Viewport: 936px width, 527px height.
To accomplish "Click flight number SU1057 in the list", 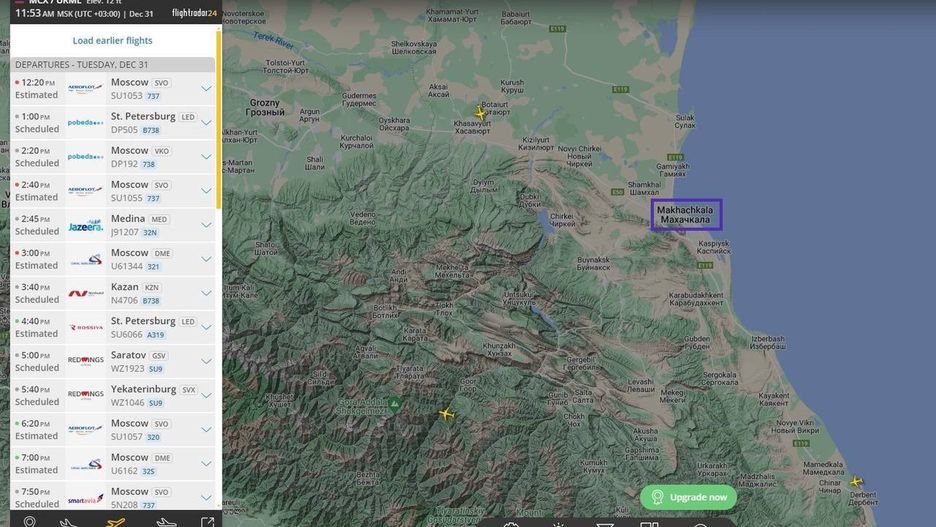I will pos(127,437).
